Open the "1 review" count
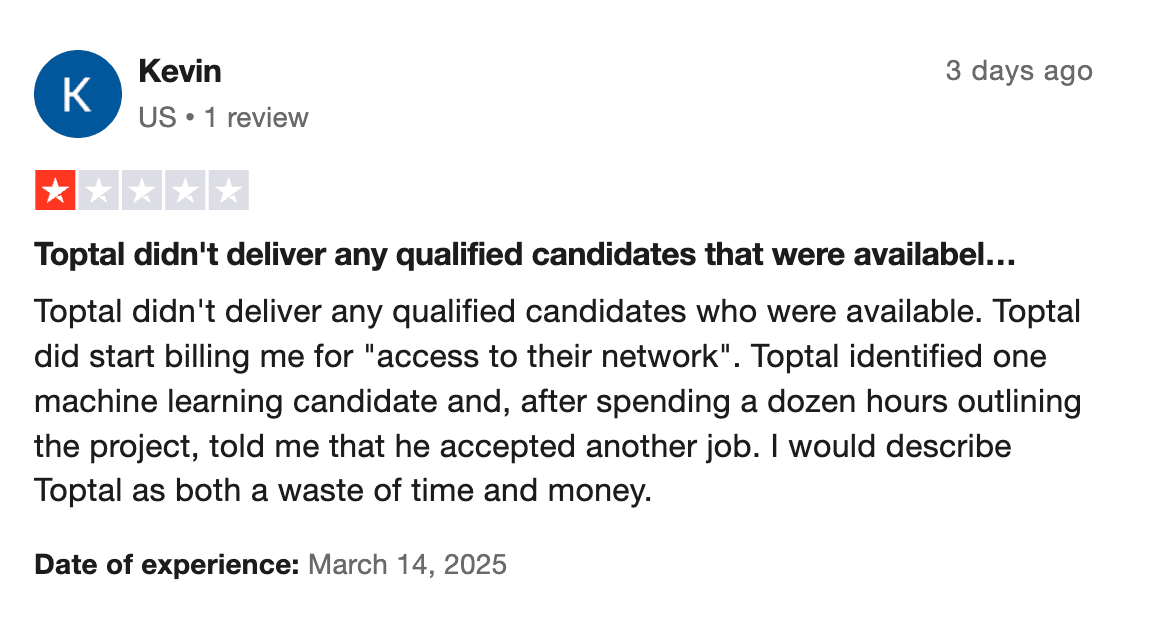Viewport: 1166px width, 628px height. pyautogui.click(x=256, y=118)
